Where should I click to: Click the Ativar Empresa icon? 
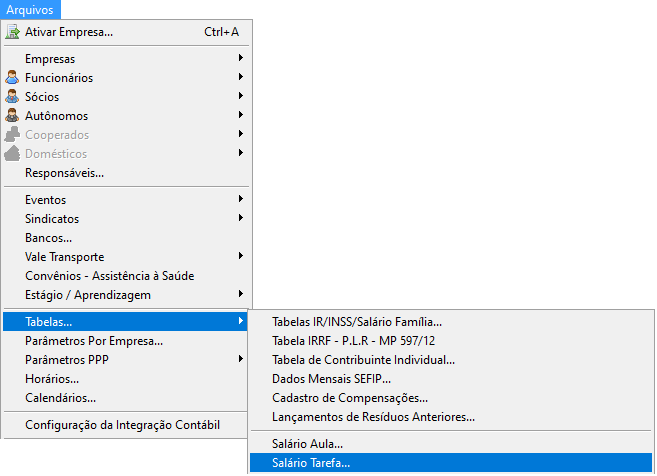12,32
